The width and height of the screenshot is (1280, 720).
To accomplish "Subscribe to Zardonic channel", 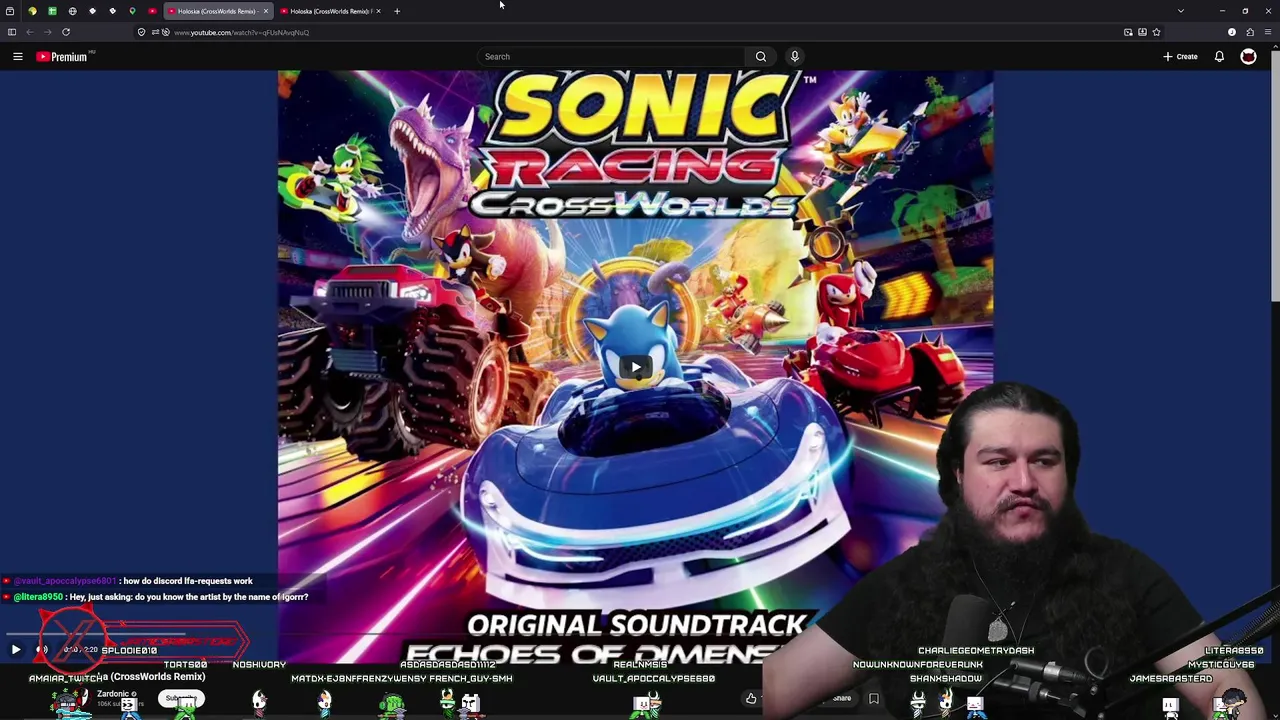I will [x=181, y=698].
